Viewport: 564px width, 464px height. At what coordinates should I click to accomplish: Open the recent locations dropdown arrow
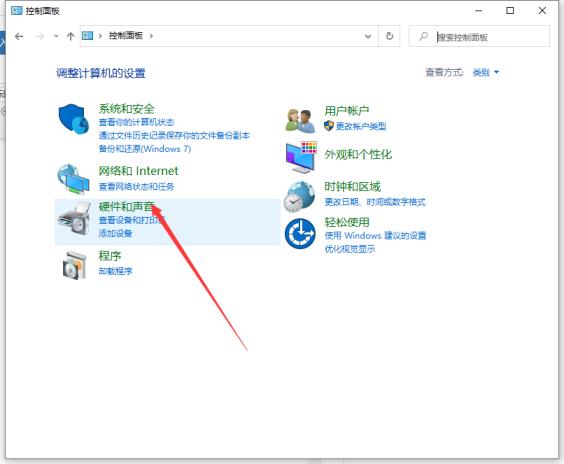(56, 36)
